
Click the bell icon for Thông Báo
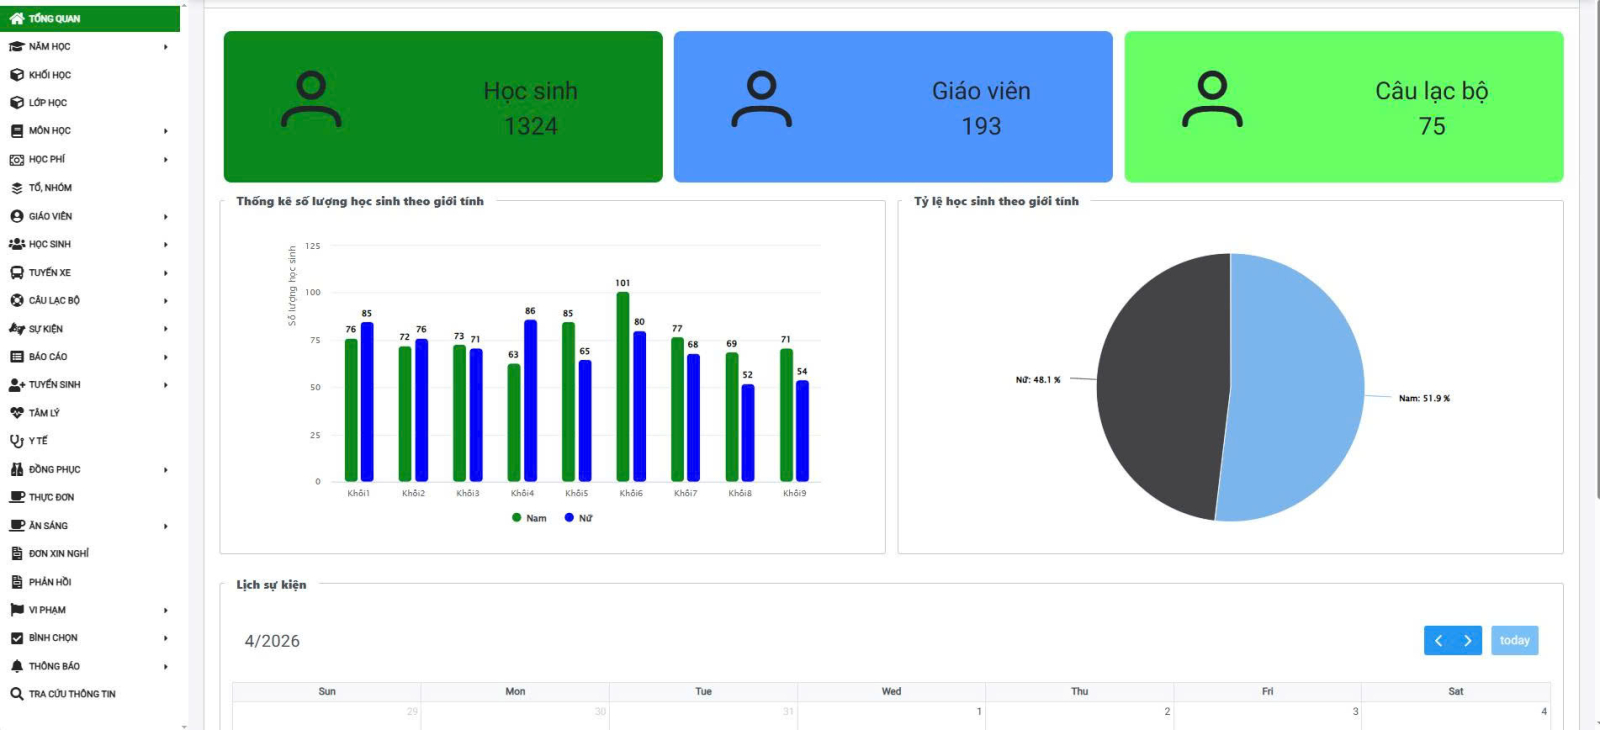(x=16, y=666)
